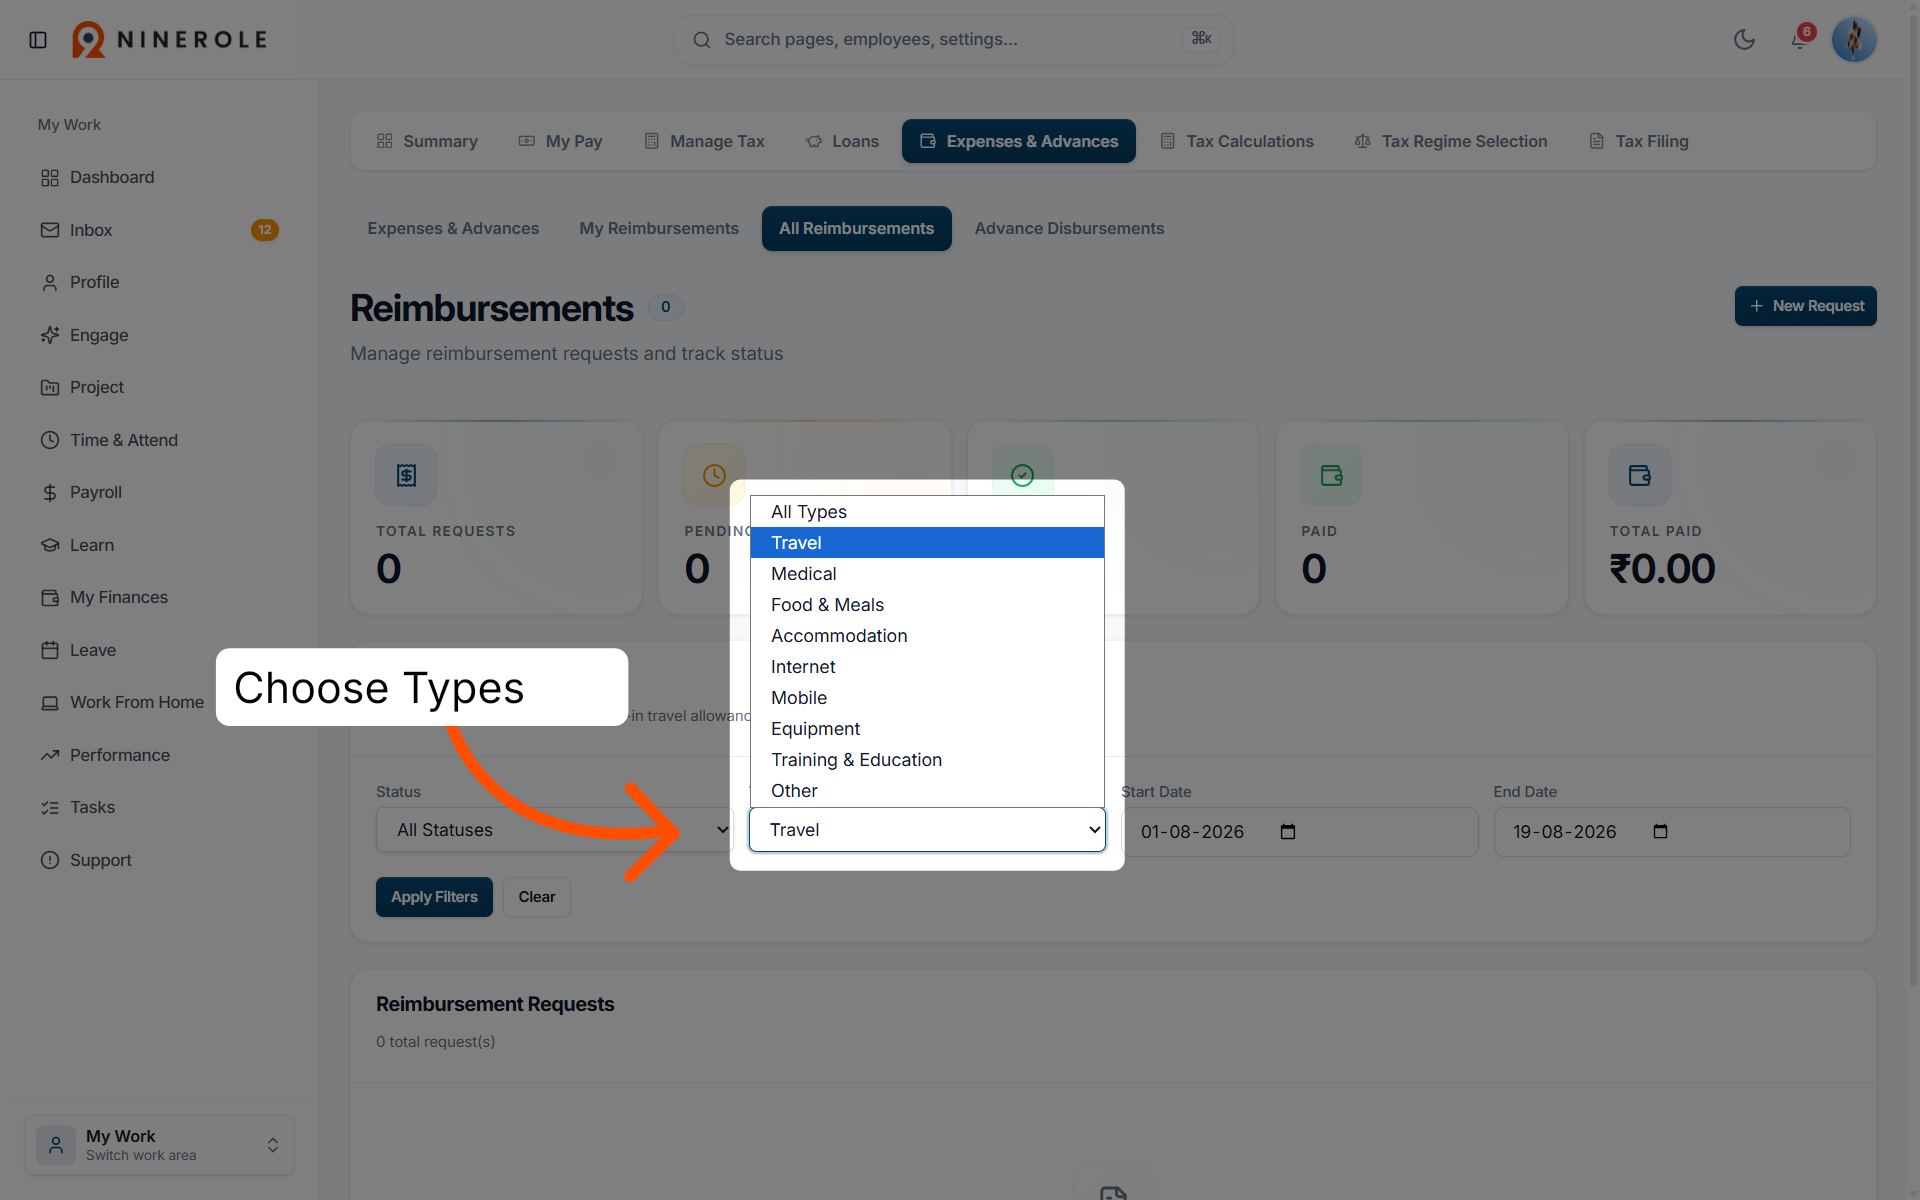Open Performance in the sidebar
This screenshot has width=1920, height=1200.
click(159, 755)
